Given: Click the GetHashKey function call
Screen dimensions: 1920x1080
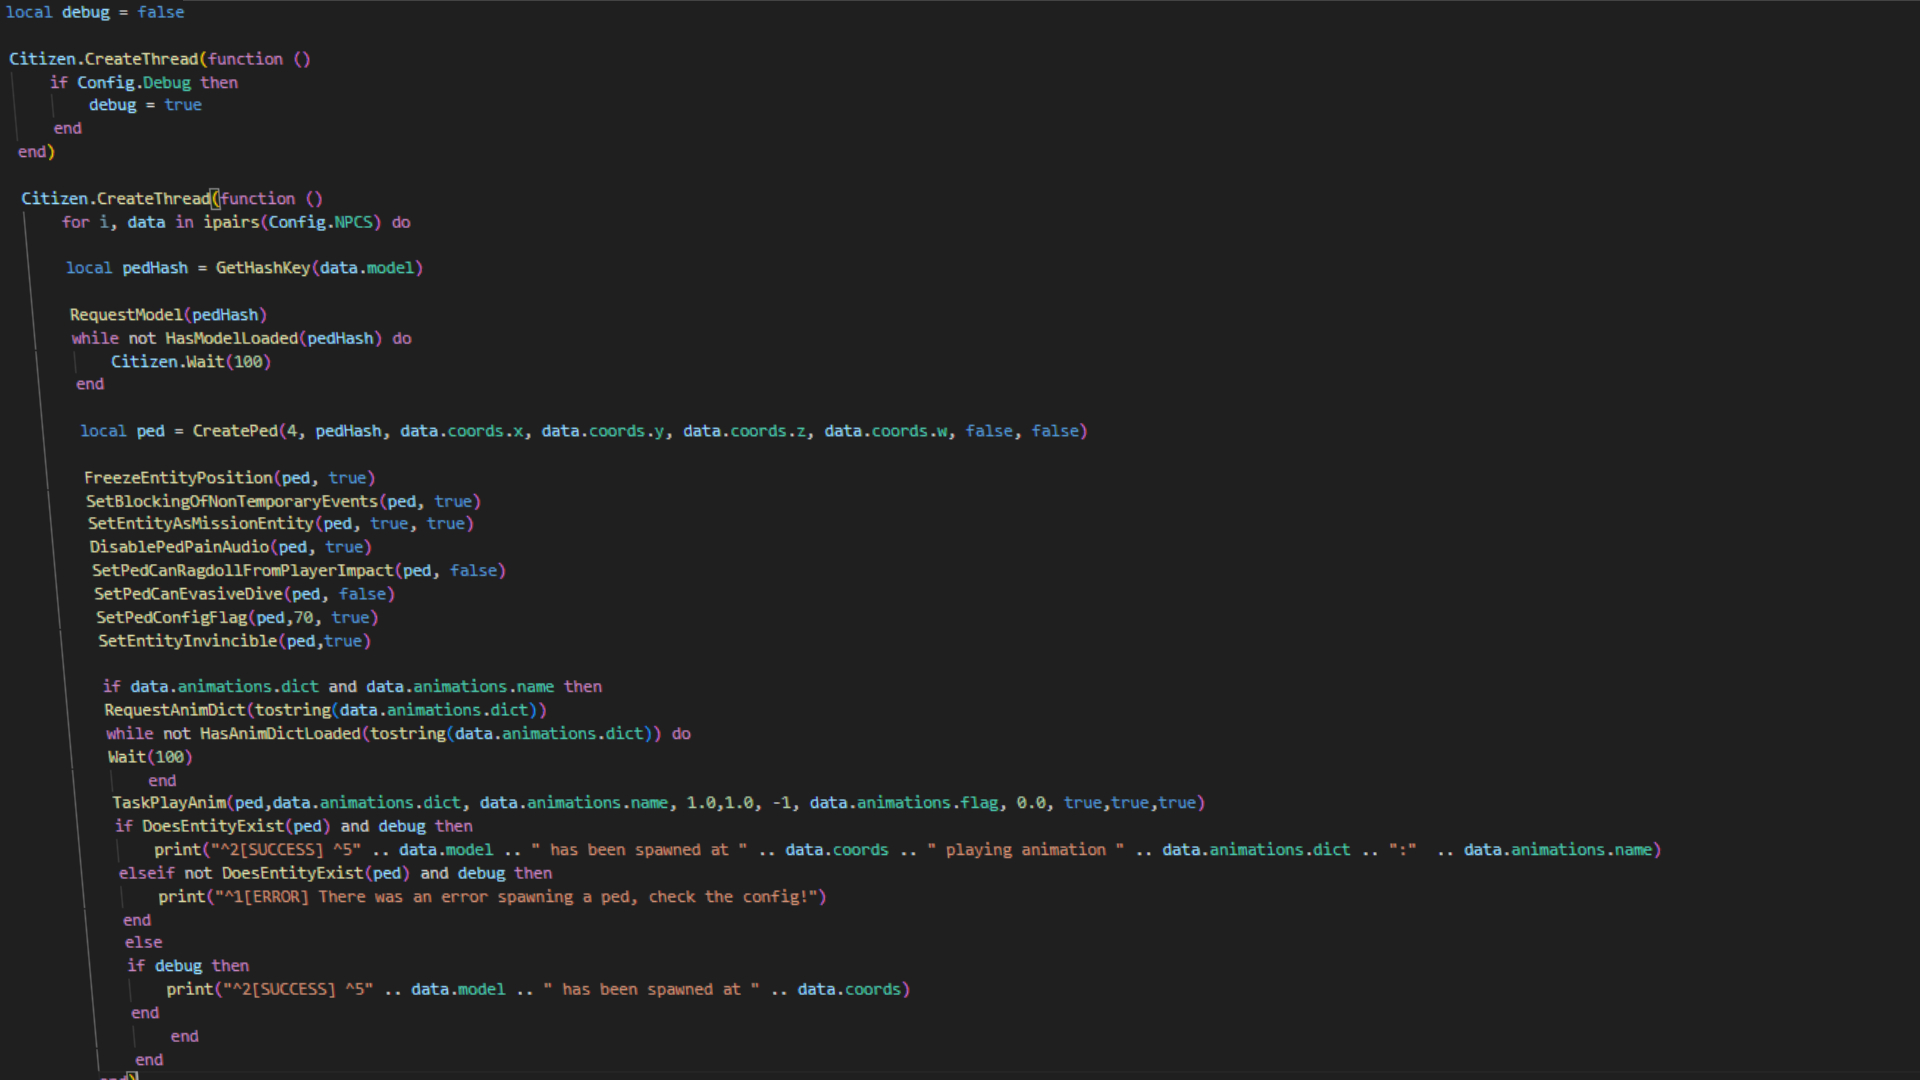Looking at the screenshot, I should (262, 268).
